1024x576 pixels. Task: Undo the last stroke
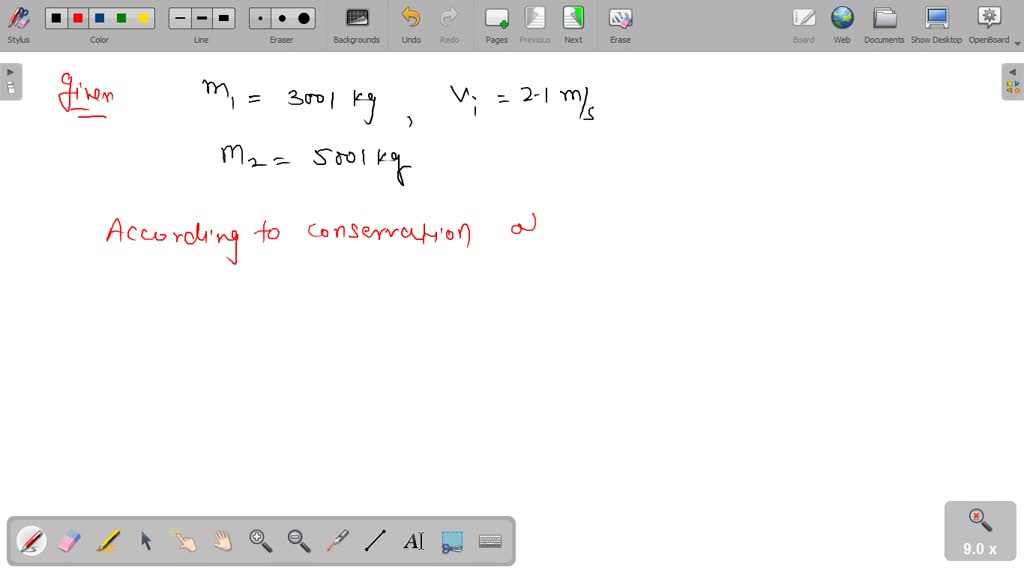coord(411,25)
